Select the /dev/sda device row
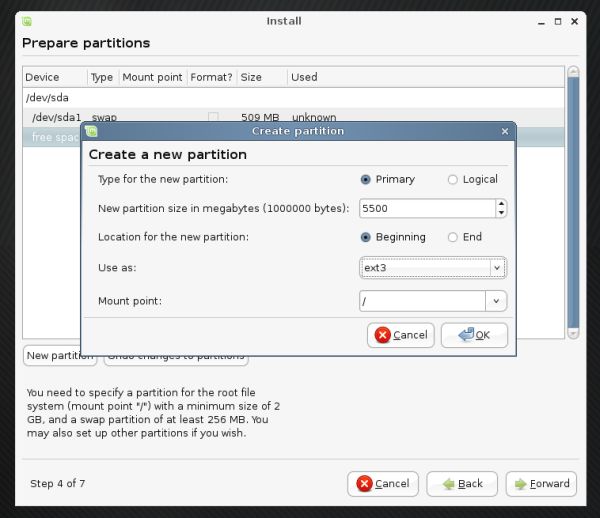 point(293,98)
